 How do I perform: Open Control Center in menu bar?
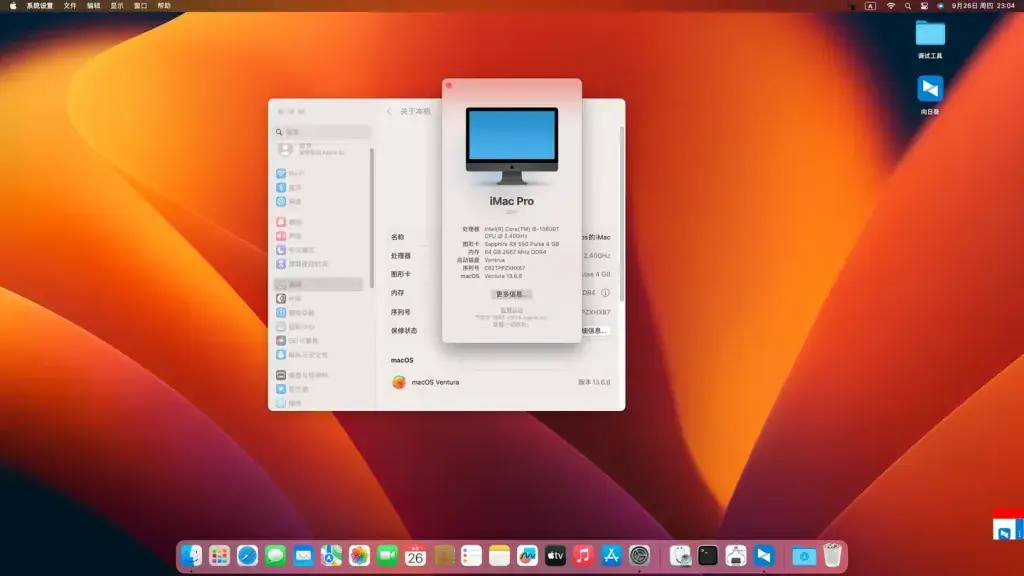pos(924,6)
